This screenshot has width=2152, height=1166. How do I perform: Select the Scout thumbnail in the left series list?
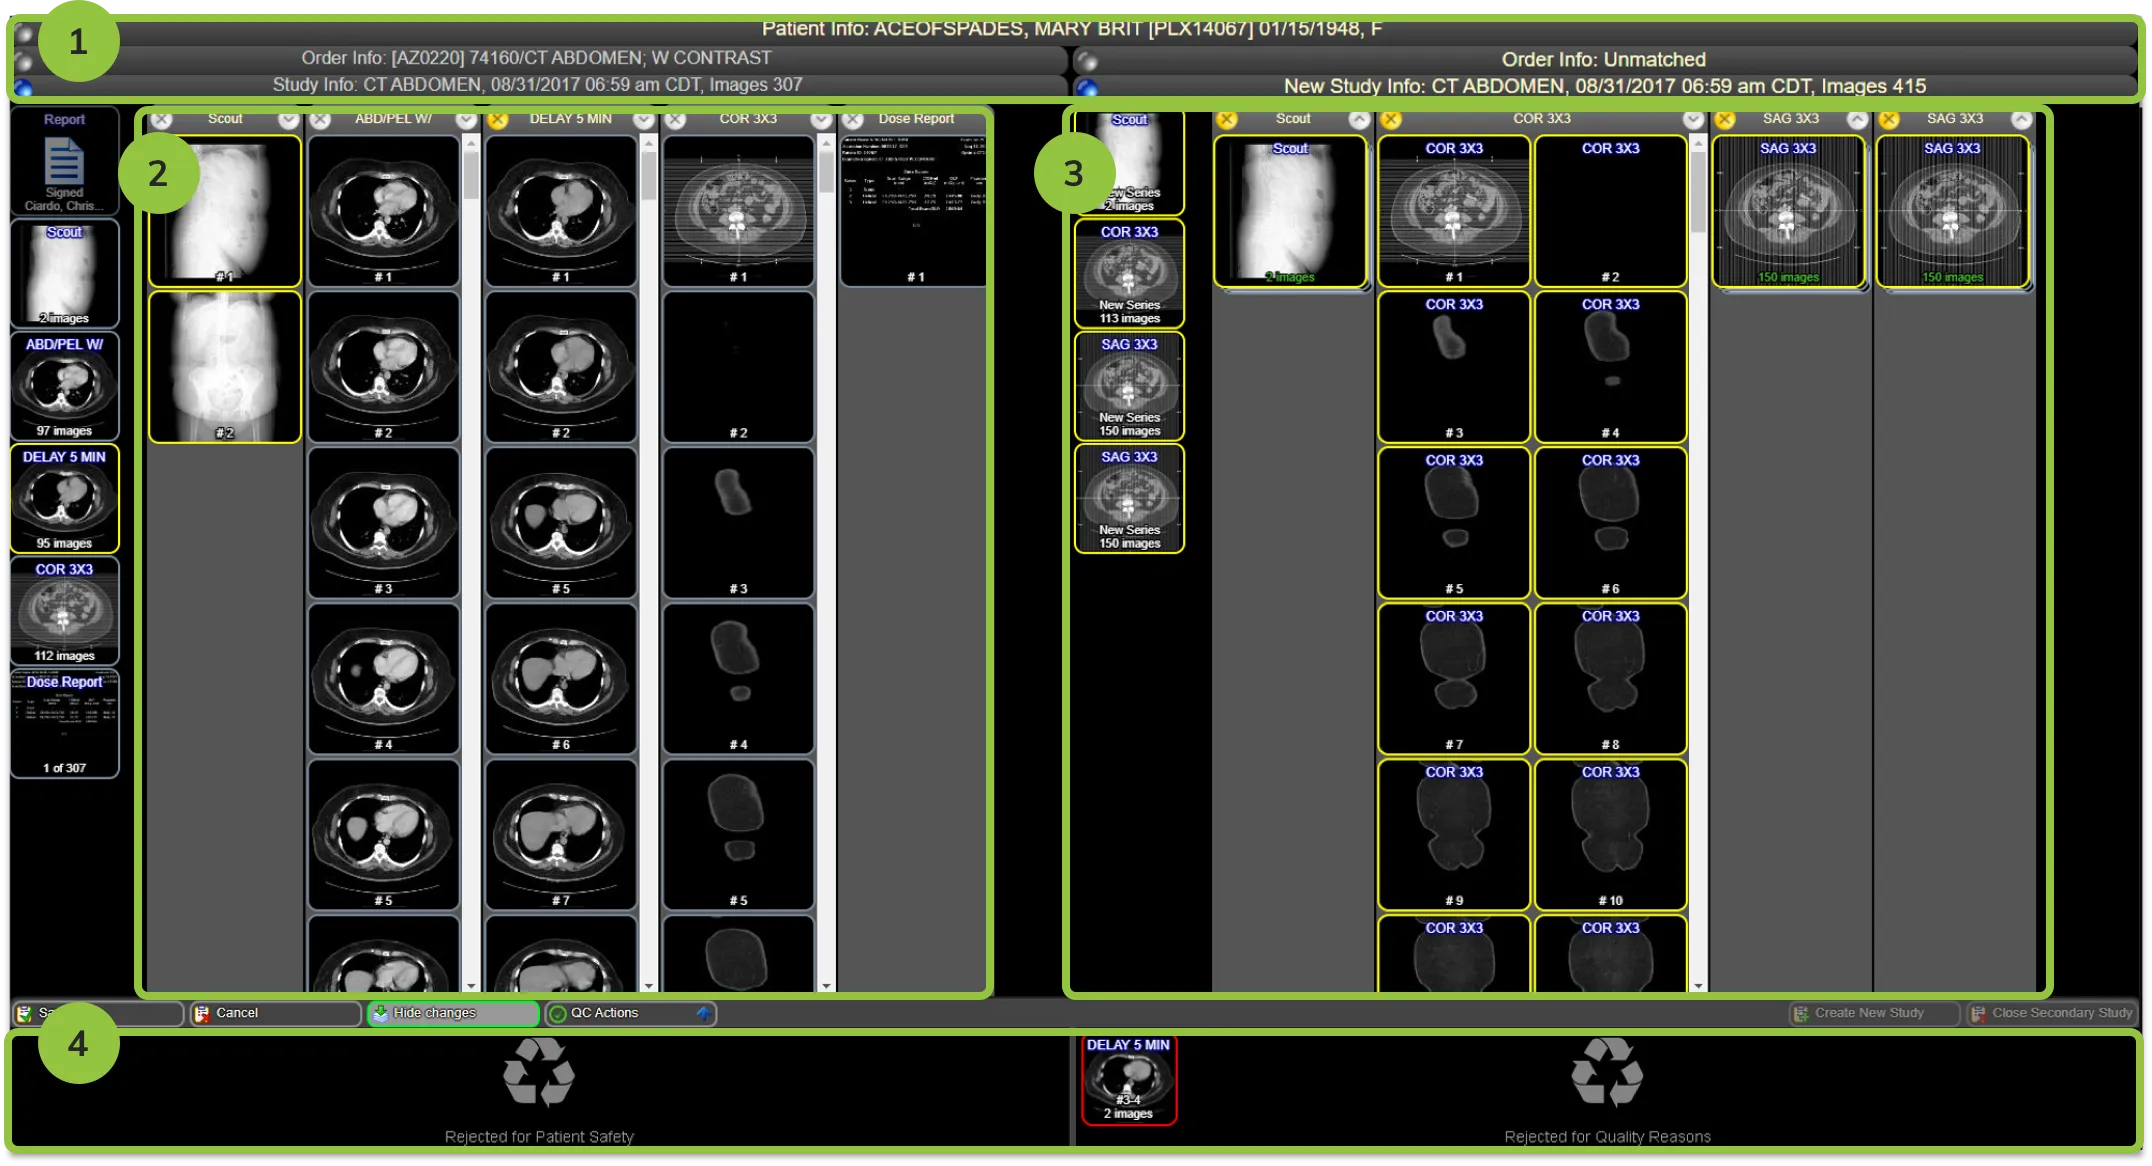65,275
